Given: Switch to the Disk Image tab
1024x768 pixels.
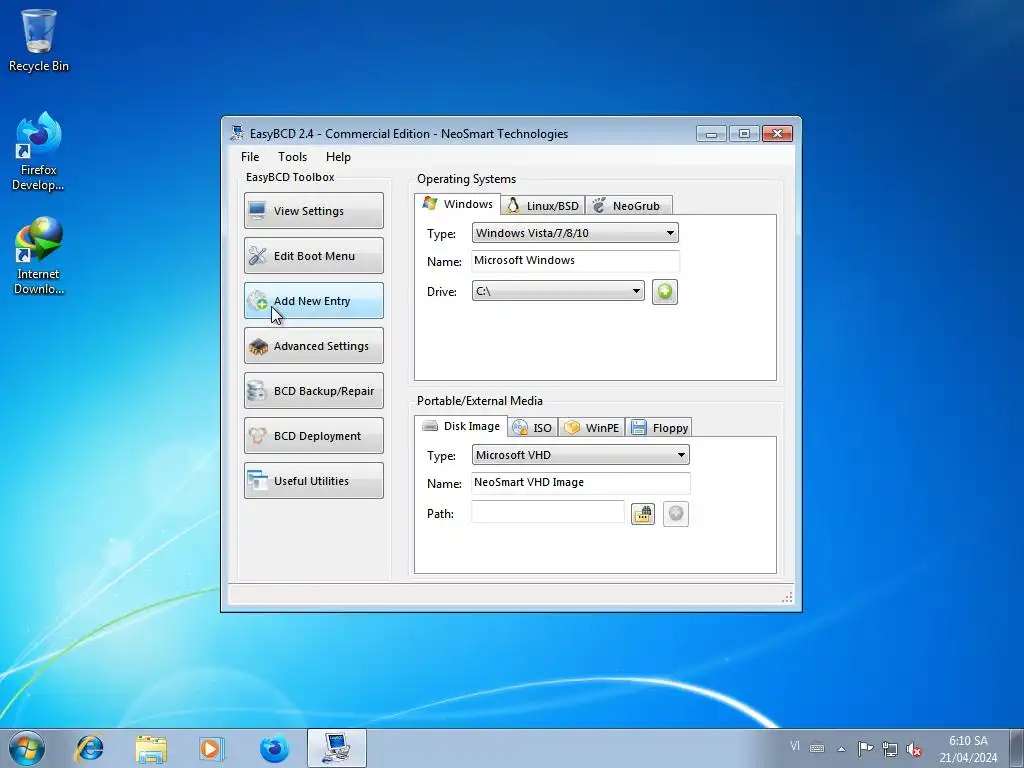Looking at the screenshot, I should 461,426.
